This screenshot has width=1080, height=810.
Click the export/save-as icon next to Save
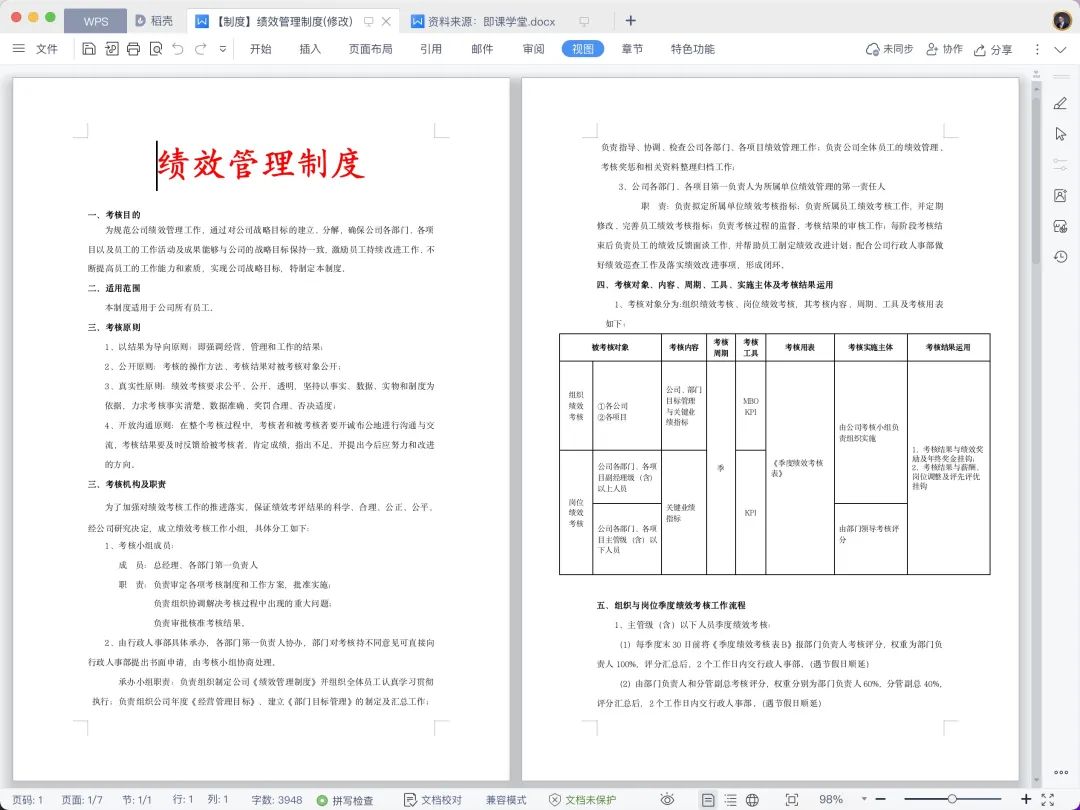(x=112, y=49)
